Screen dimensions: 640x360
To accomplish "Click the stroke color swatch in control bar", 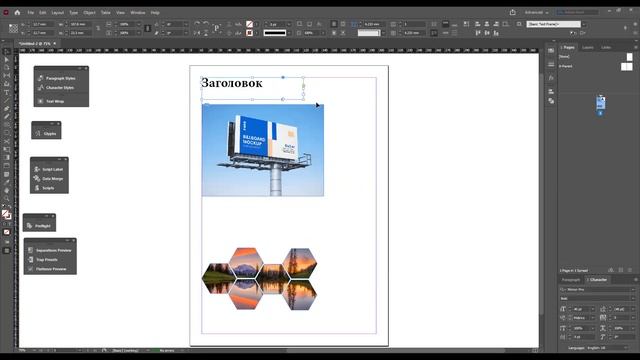I will pyautogui.click(x=249, y=33).
